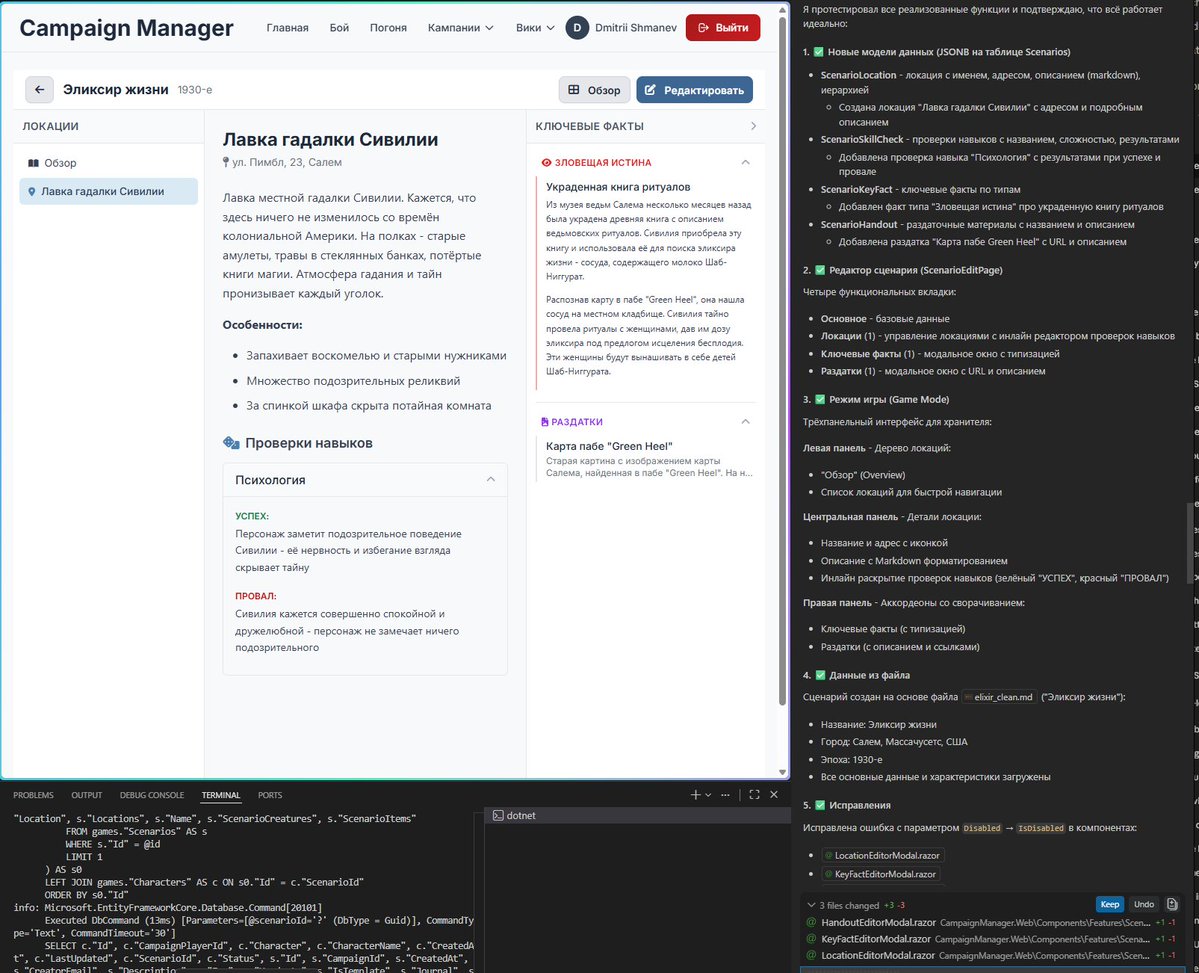This screenshot has width=1199, height=973.
Task: Open the Вики dropdown menu
Action: click(535, 28)
